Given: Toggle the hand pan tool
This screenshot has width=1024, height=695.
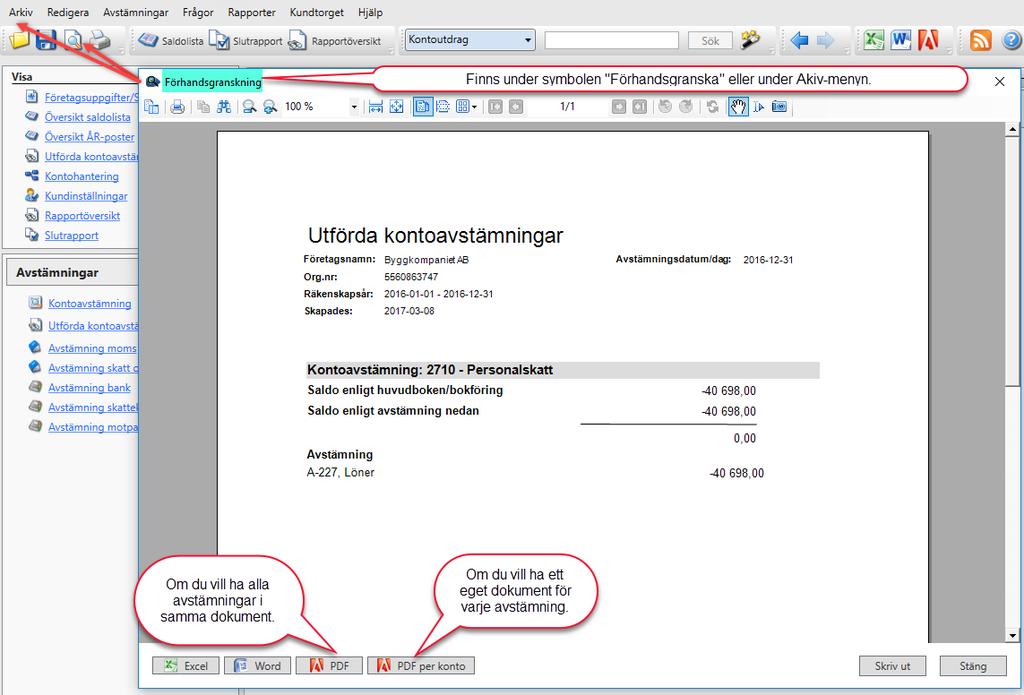Looking at the screenshot, I should click(x=738, y=106).
